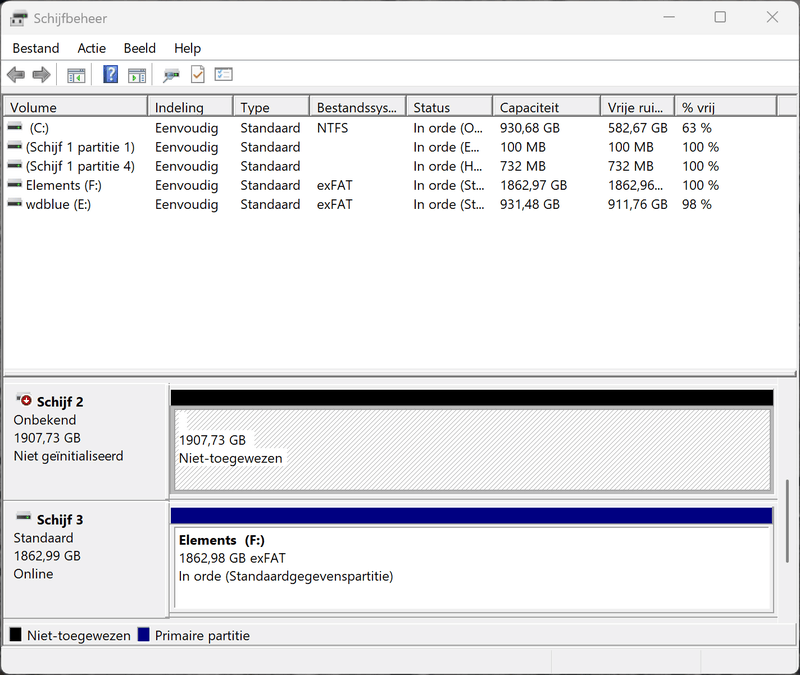Screen dimensions: 800x675
Task: Sort by the Bestandssys... column header
Action: click(358, 107)
